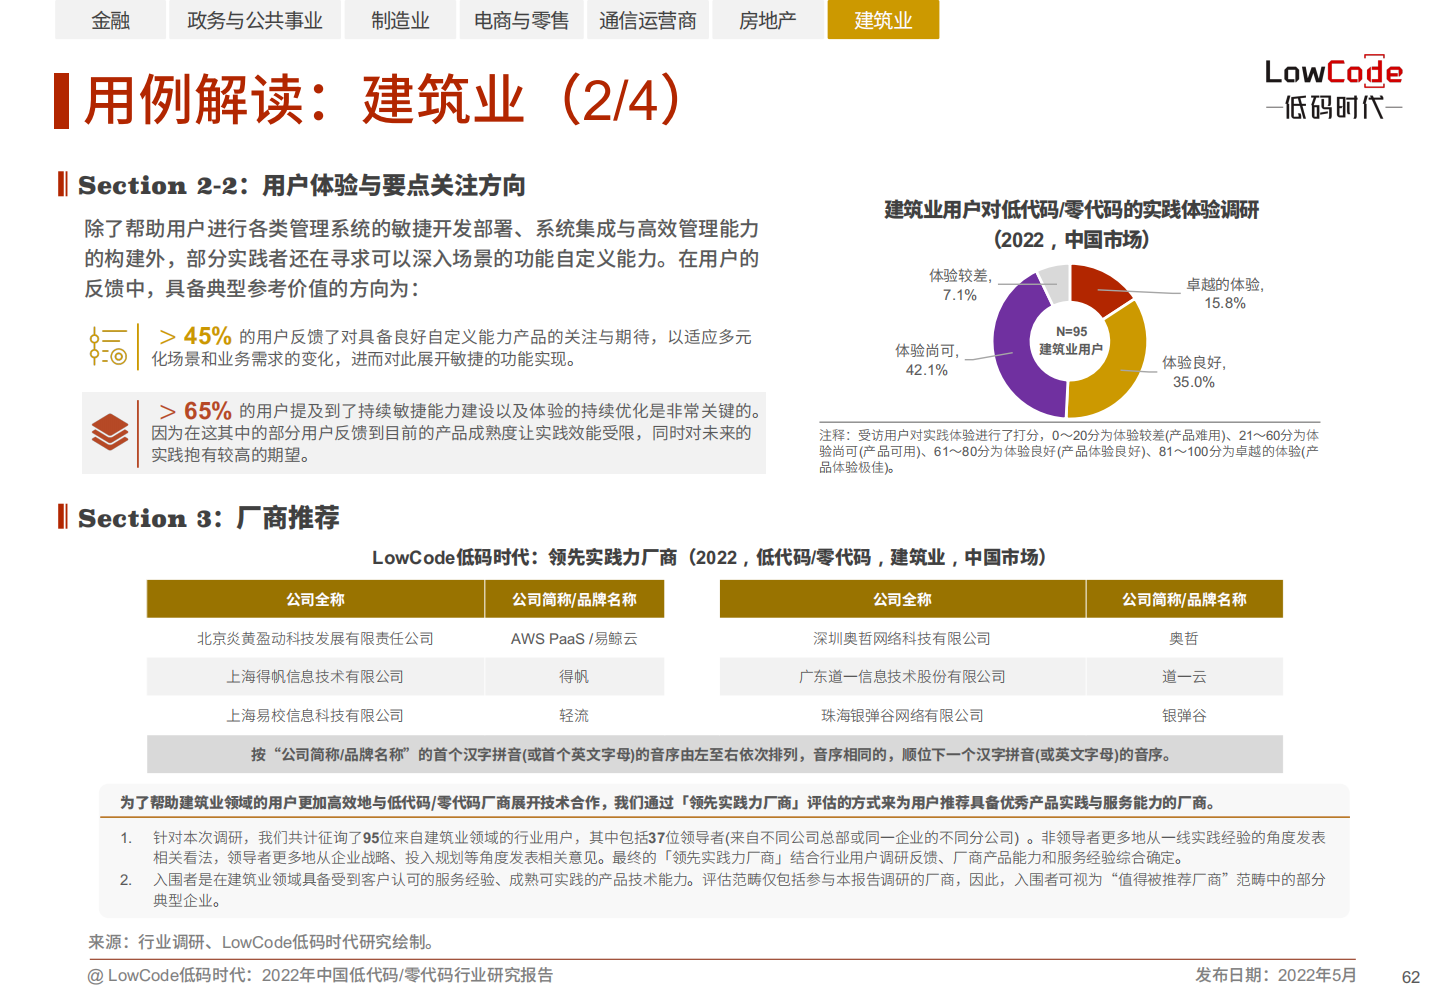Open the 金融 industry tab

(x=110, y=20)
